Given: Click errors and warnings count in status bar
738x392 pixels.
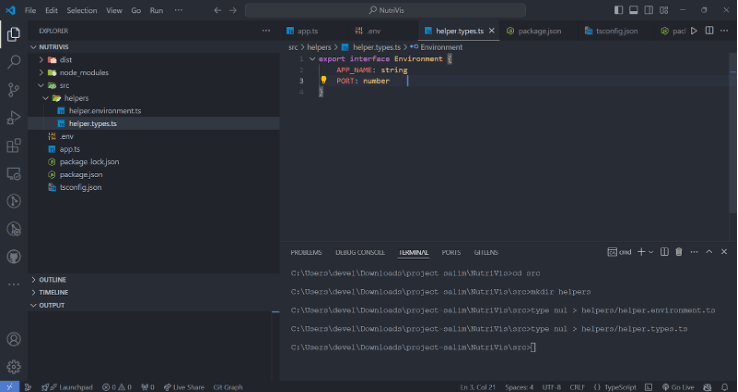Looking at the screenshot, I should click(117, 387).
